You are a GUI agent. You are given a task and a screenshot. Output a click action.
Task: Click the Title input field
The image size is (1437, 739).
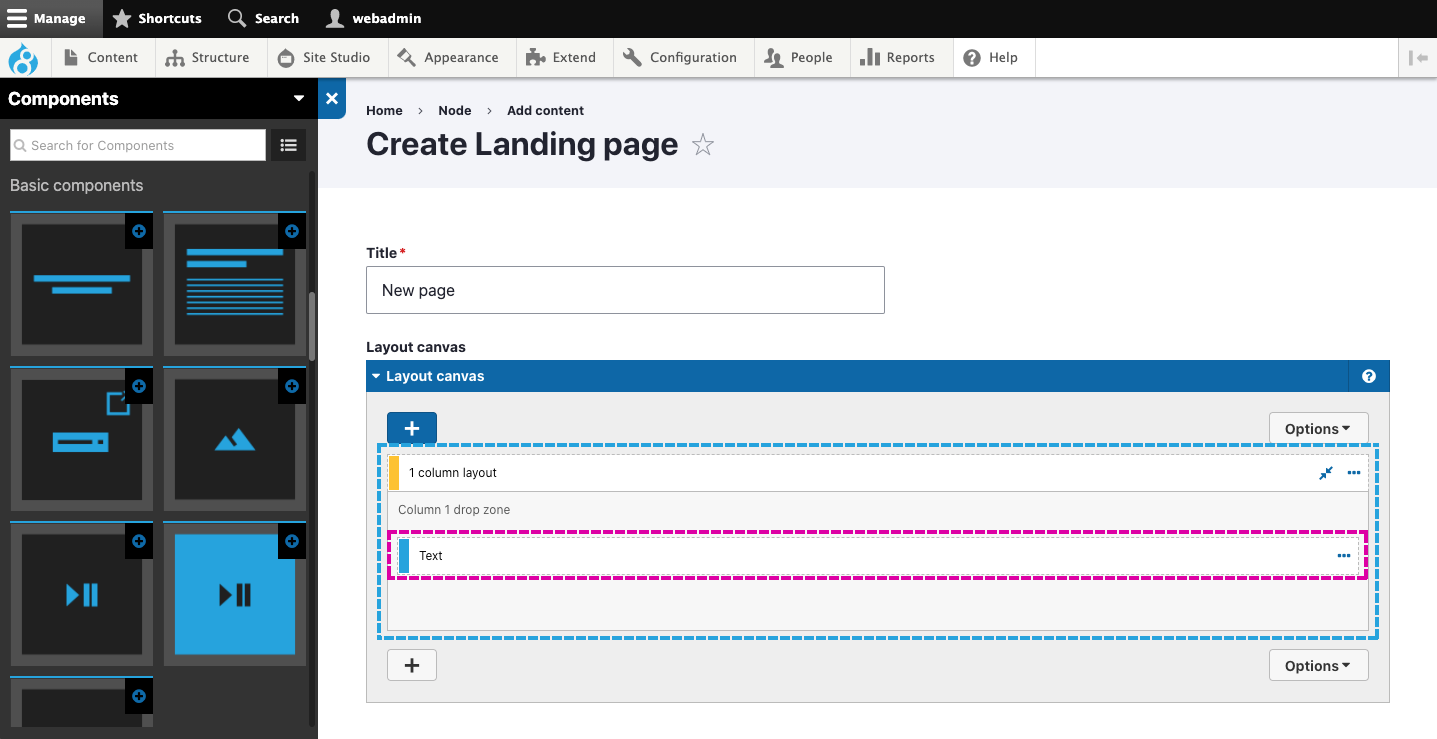click(x=625, y=290)
